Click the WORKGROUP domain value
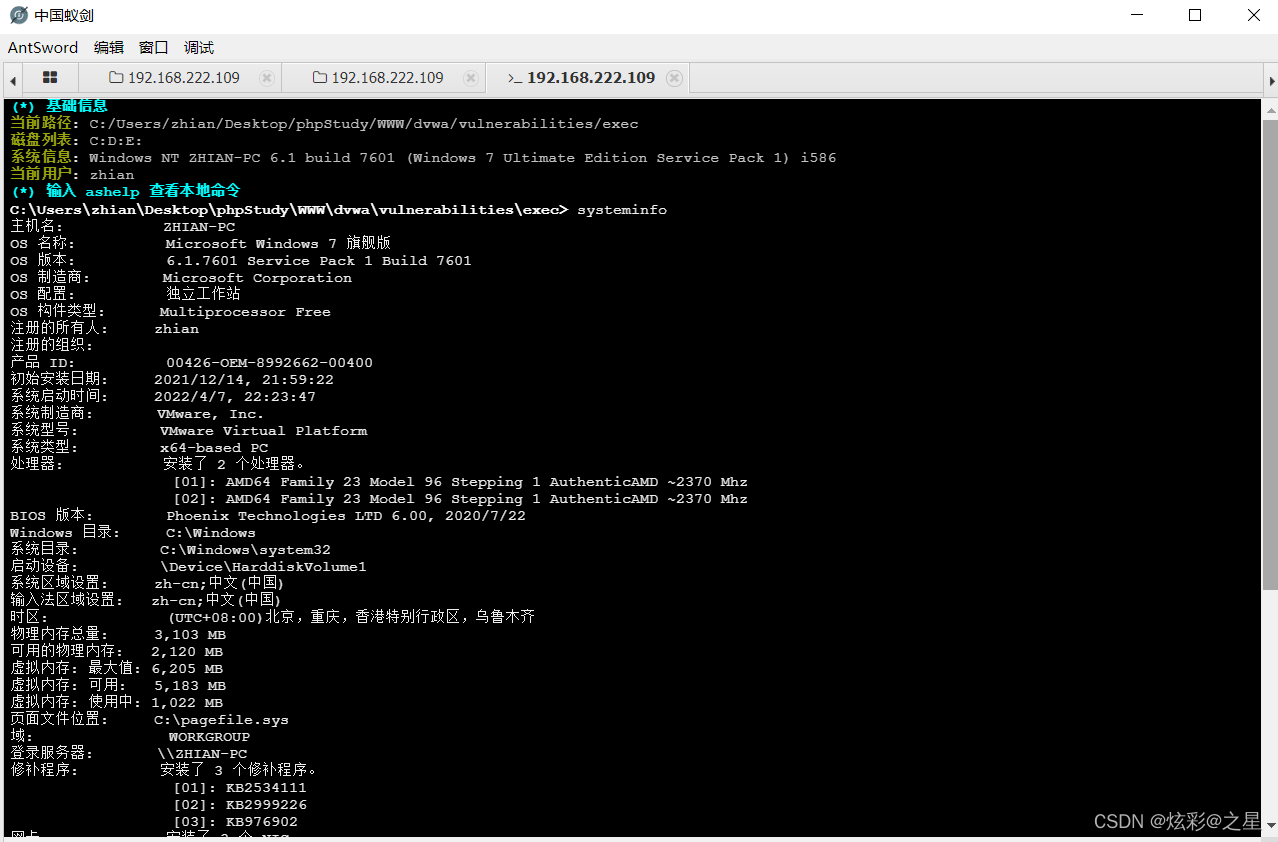 point(209,737)
